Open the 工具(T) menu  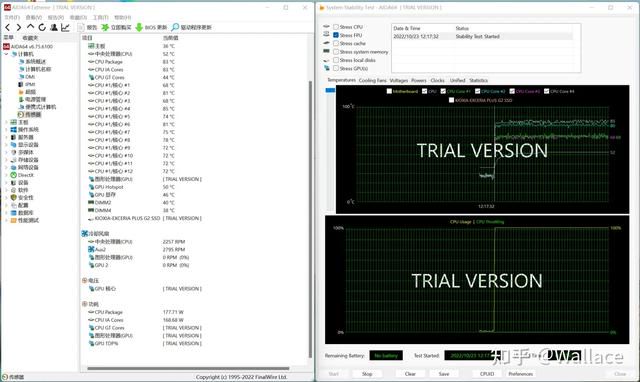[x=100, y=18]
